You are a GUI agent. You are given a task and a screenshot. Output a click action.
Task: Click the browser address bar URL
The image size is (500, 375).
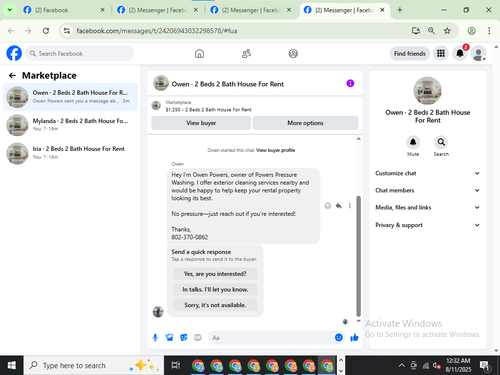point(157,31)
